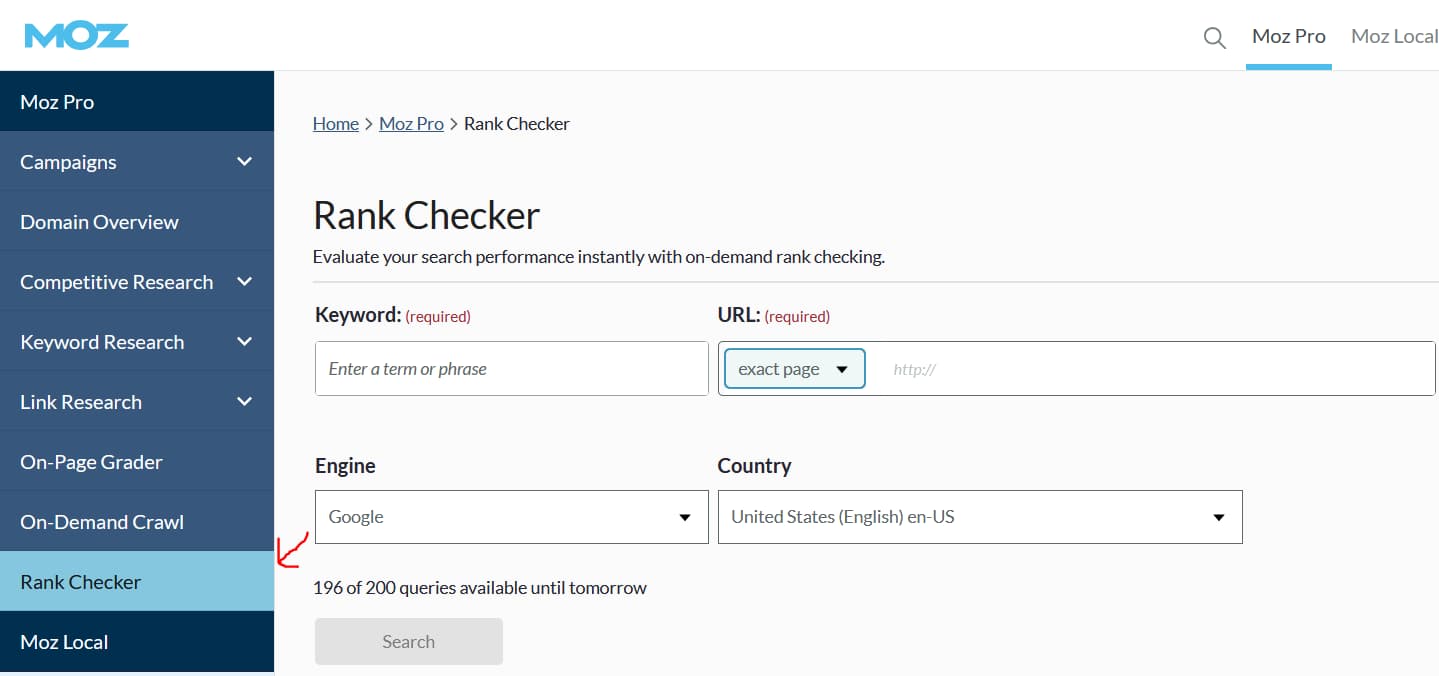The image size is (1439, 676).
Task: Switch to the Moz Local tab
Action: [1394, 37]
